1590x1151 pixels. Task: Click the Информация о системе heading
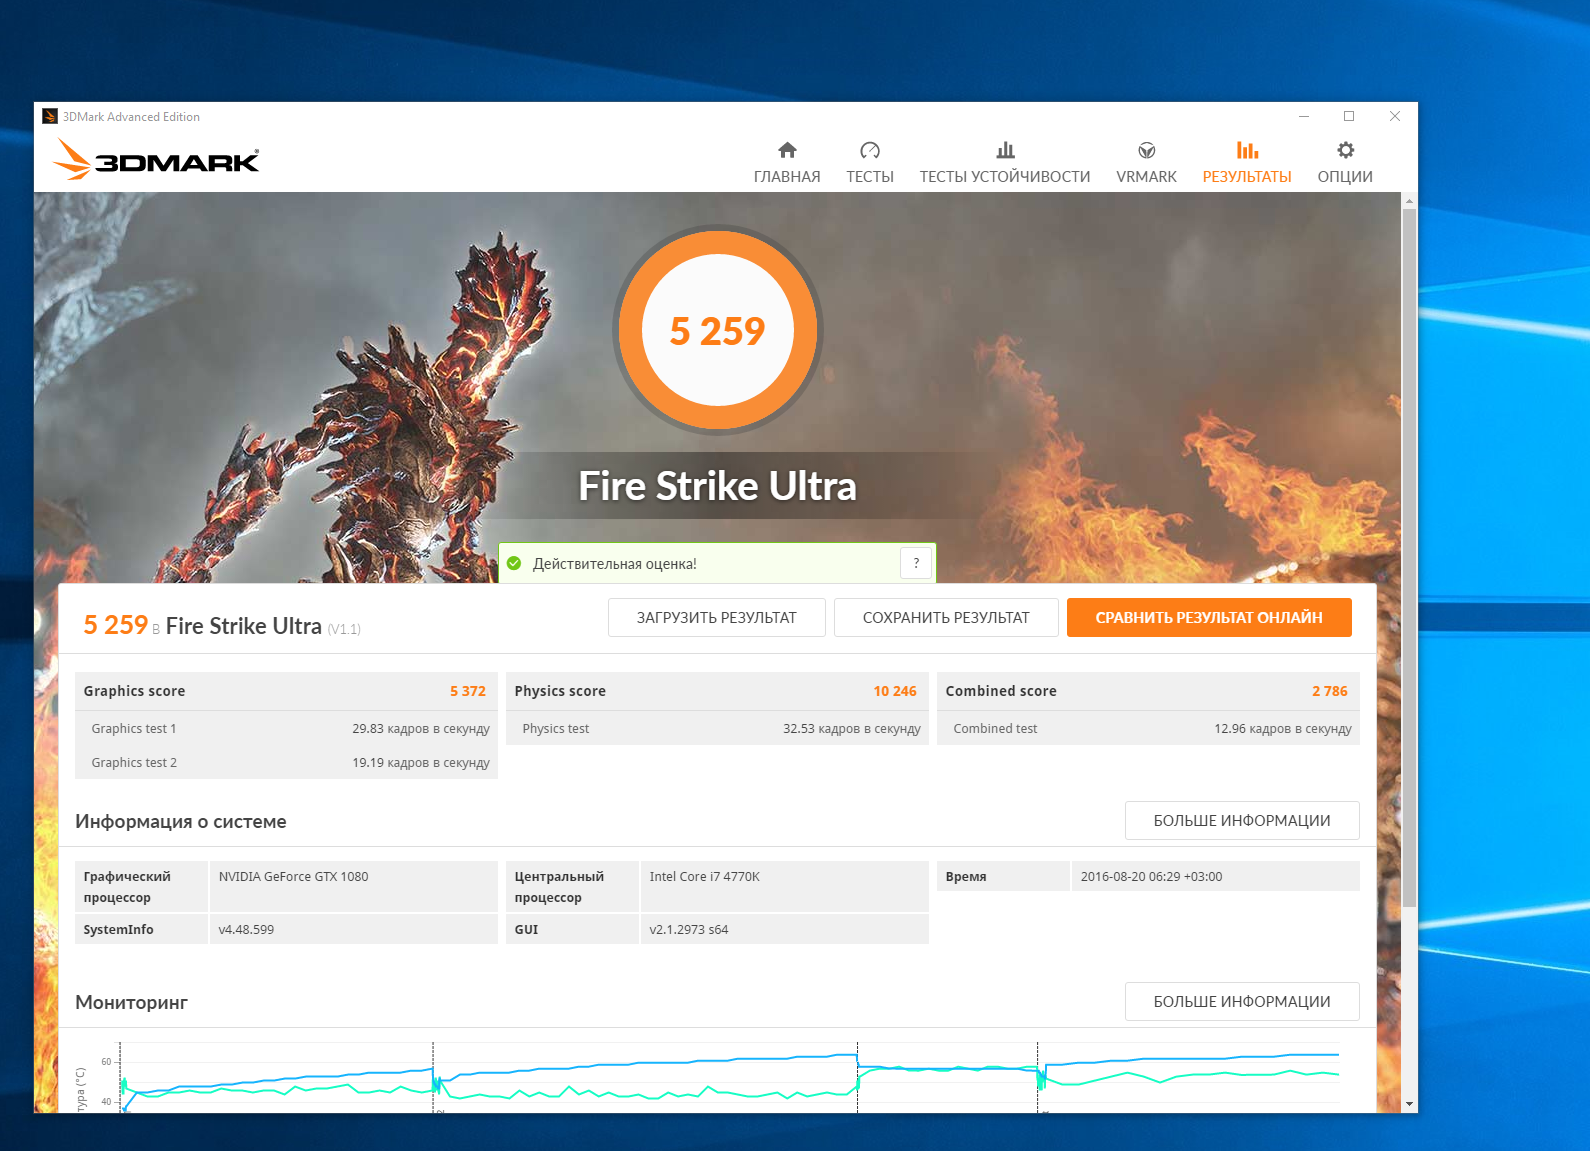pyautogui.click(x=181, y=821)
